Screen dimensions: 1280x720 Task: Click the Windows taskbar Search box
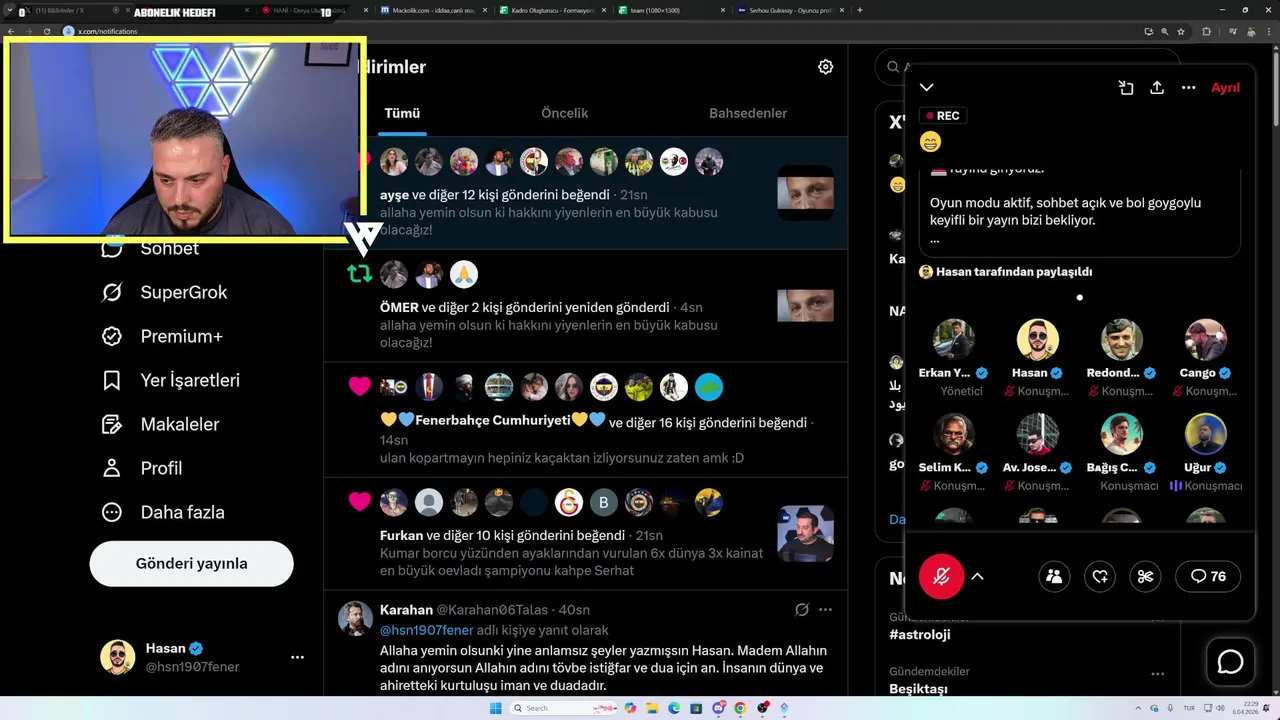pyautogui.click(x=563, y=708)
